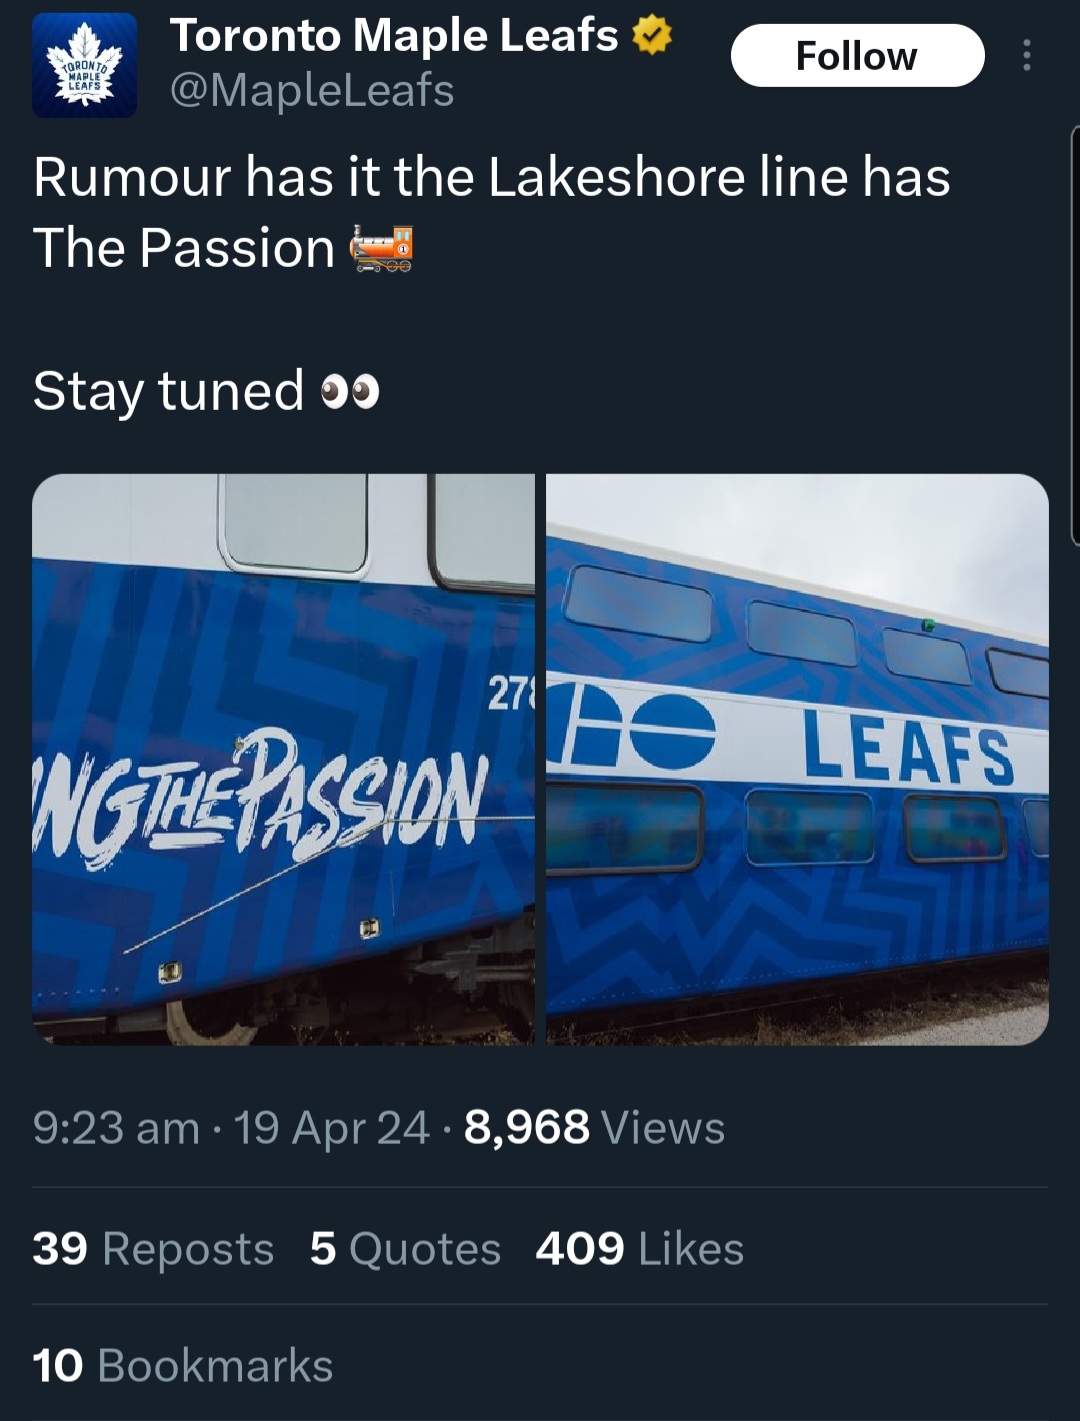Image resolution: width=1080 pixels, height=1421 pixels.
Task: Click the gold verified badge
Action: point(652,36)
